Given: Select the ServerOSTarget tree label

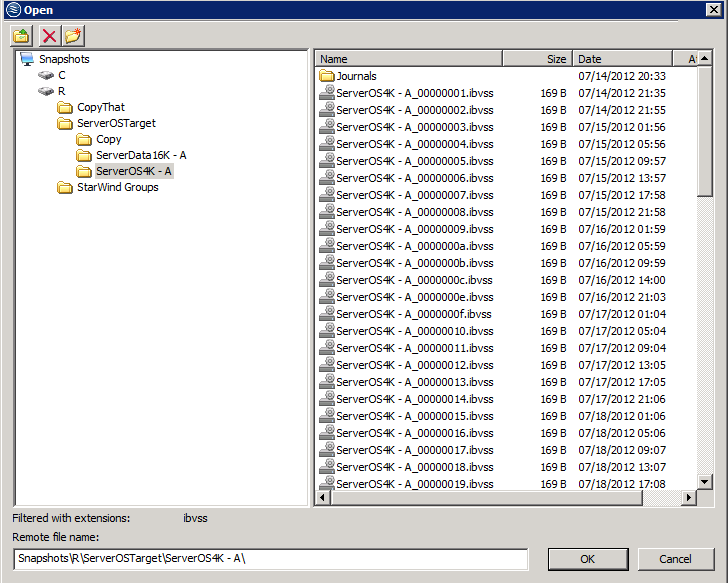Looking at the screenshot, I should (116, 123).
